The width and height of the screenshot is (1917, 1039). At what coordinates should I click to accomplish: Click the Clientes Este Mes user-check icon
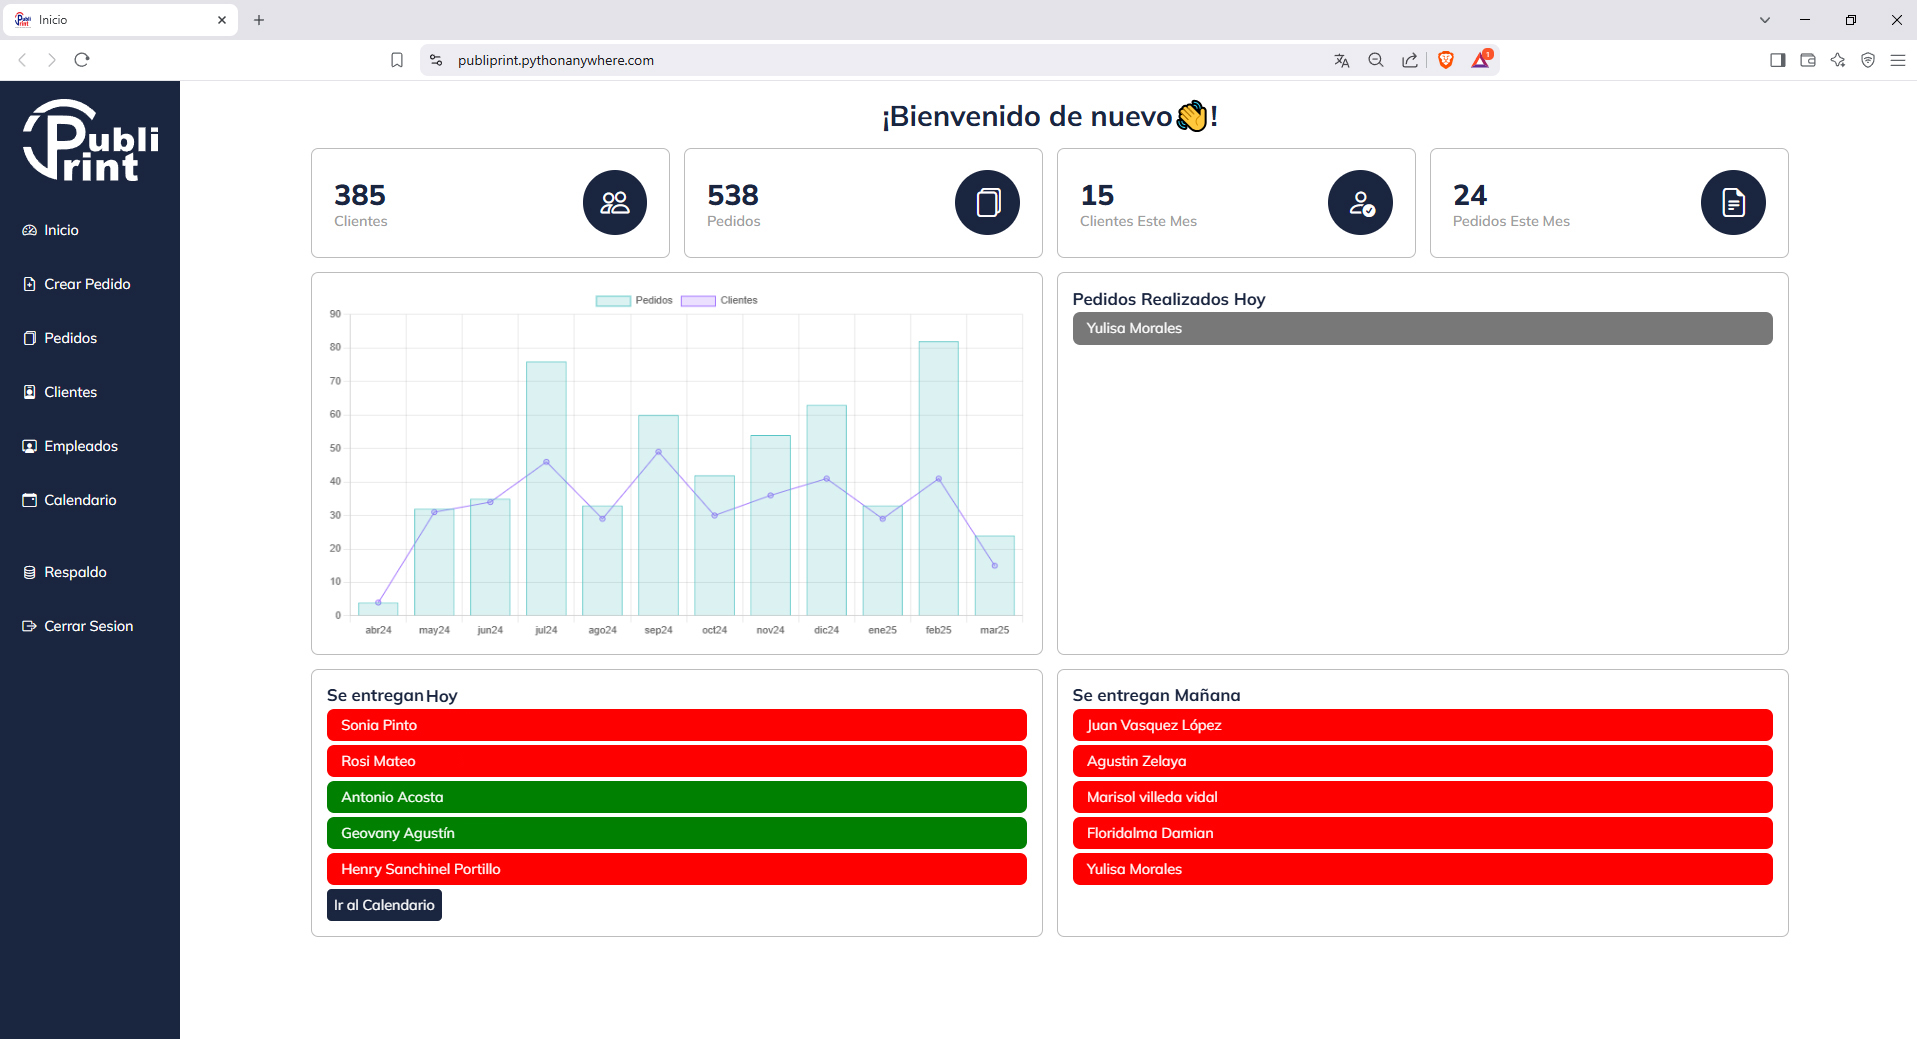1360,203
